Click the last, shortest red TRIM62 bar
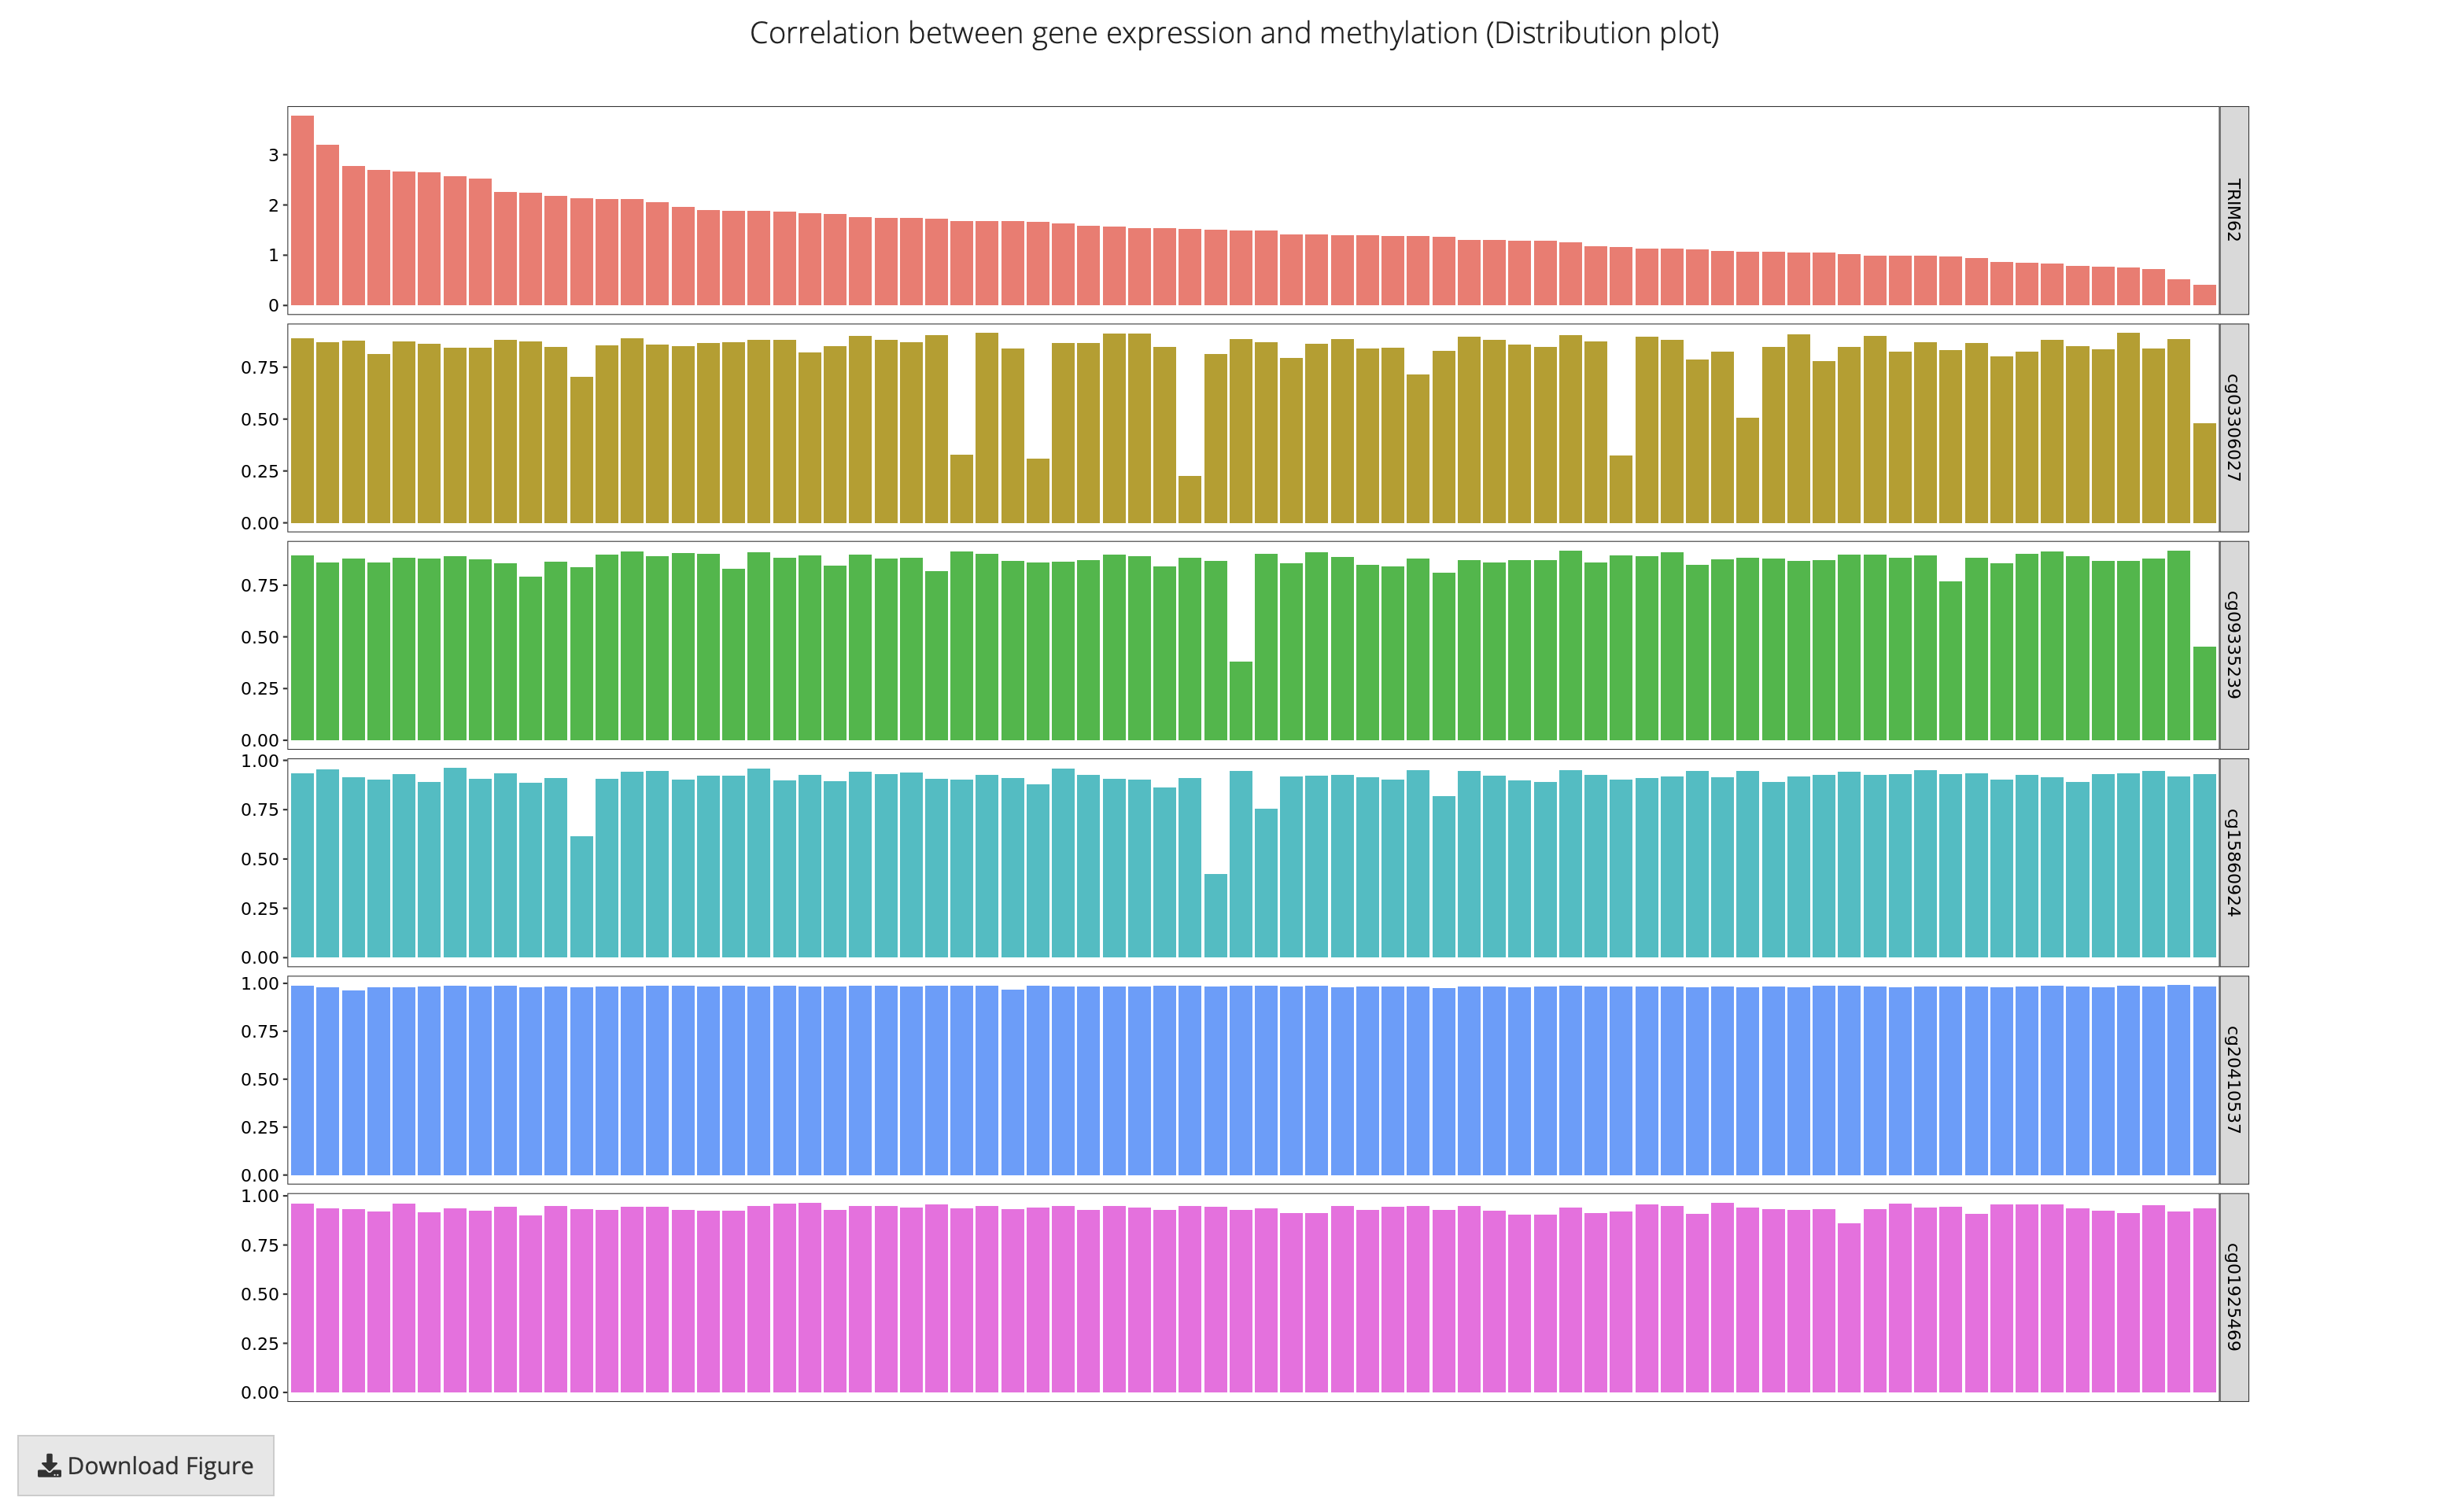 point(2204,295)
